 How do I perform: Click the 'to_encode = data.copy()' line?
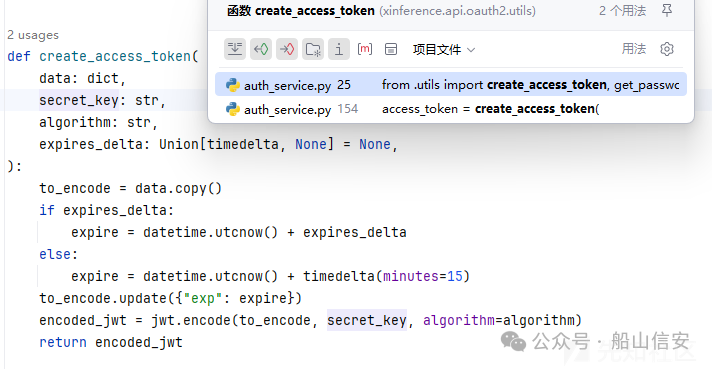130,188
